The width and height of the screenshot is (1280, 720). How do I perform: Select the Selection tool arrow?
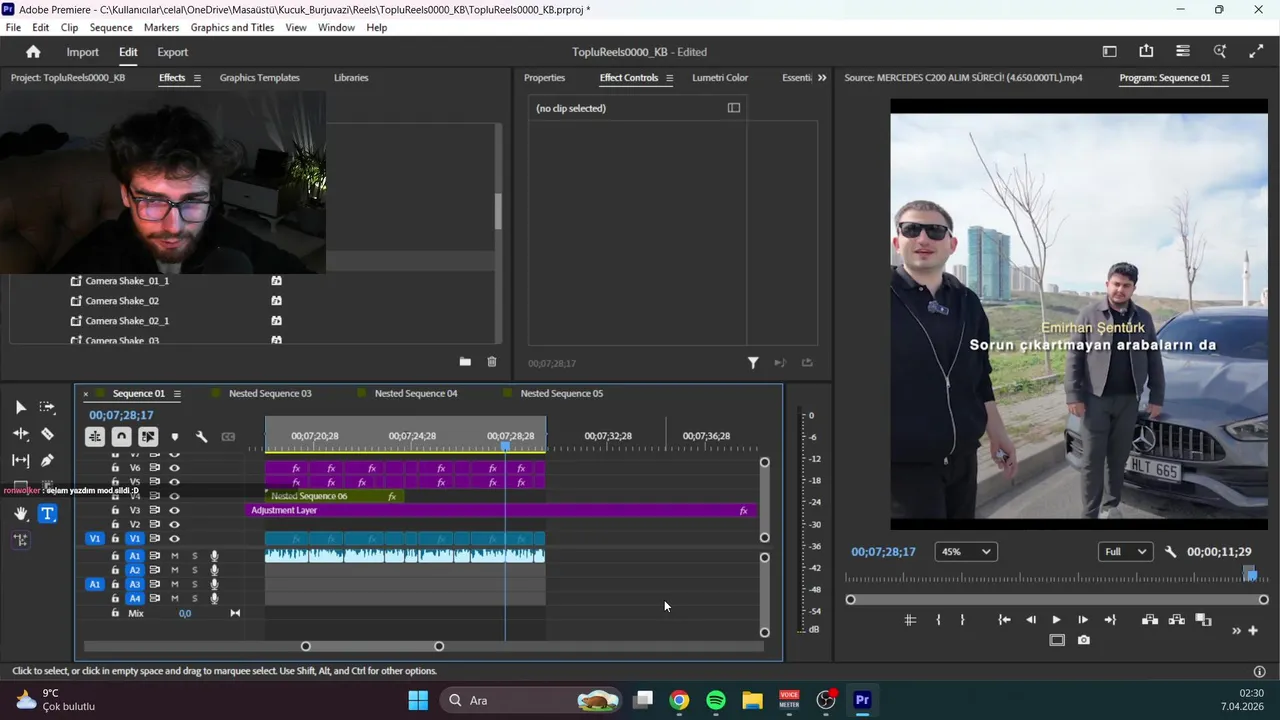pyautogui.click(x=20, y=407)
